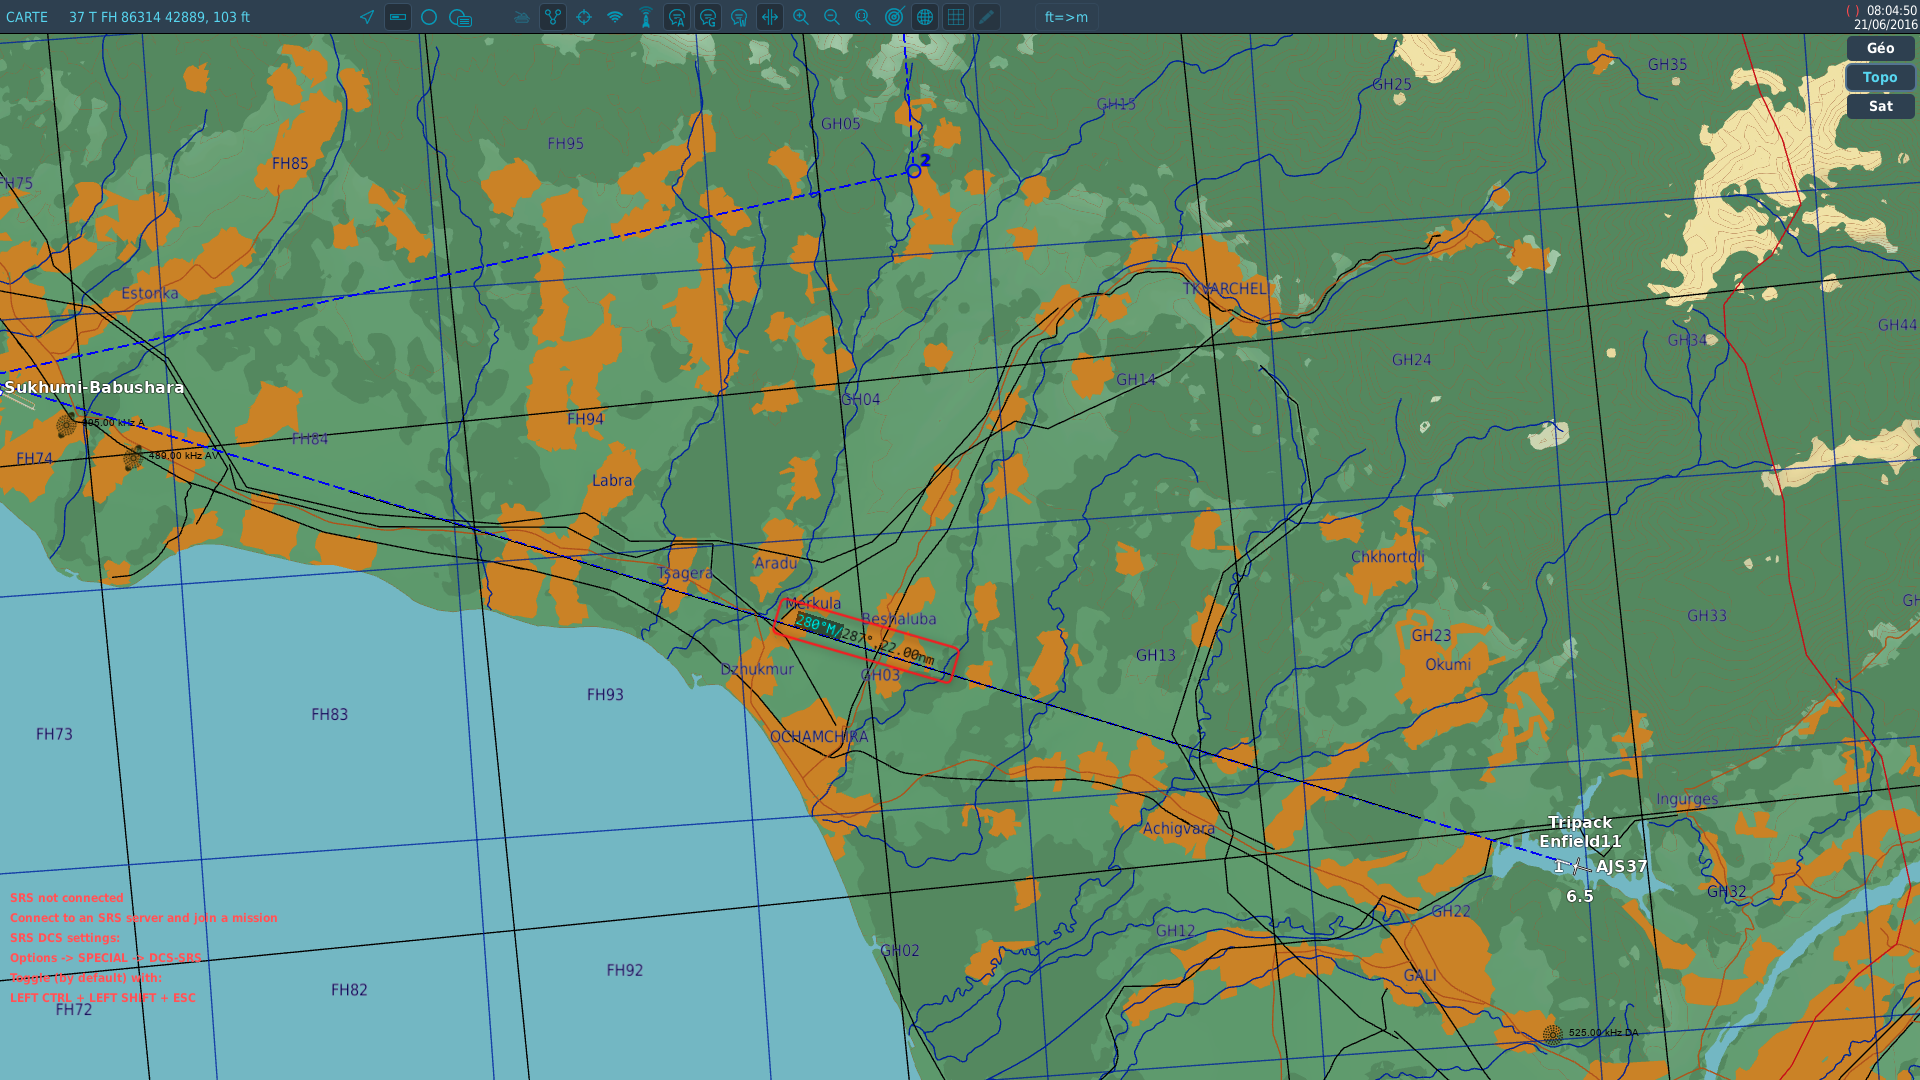Click the Aradu town label
The height and width of the screenshot is (1080, 1920).
tap(776, 564)
